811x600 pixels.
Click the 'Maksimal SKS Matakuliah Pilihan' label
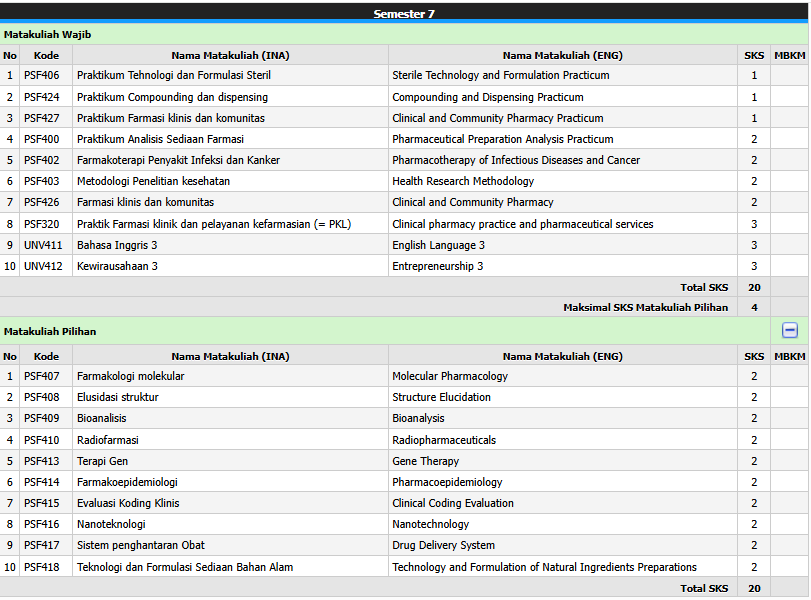click(645, 308)
